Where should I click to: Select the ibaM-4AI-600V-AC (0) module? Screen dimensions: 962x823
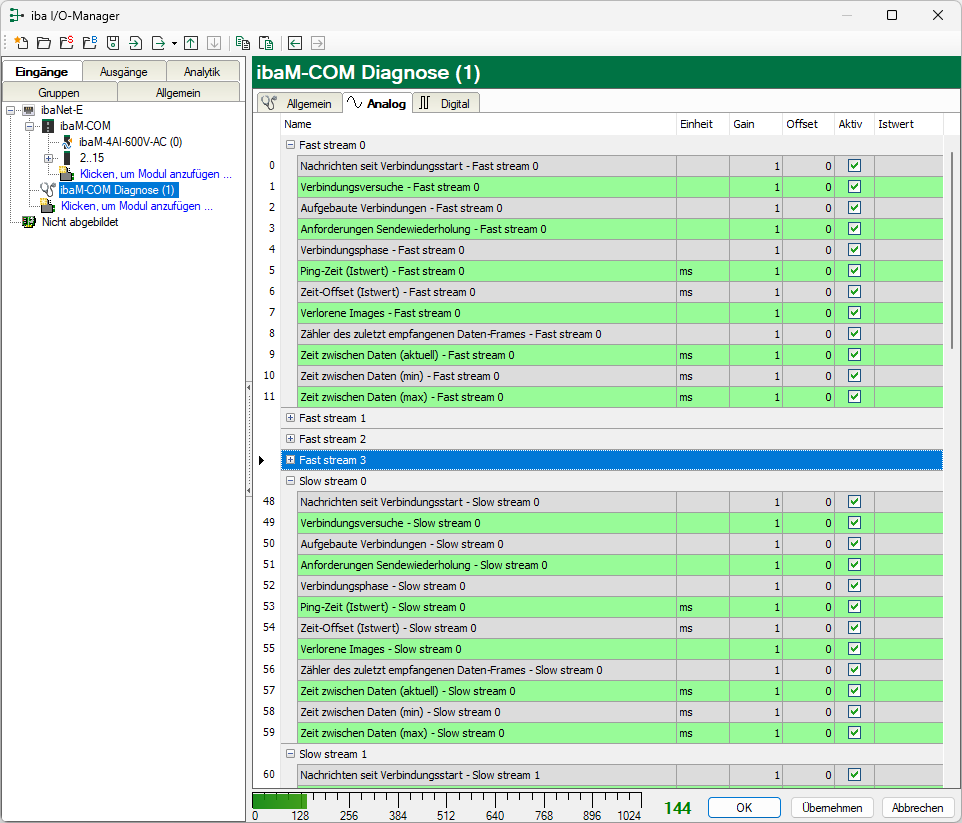point(130,142)
